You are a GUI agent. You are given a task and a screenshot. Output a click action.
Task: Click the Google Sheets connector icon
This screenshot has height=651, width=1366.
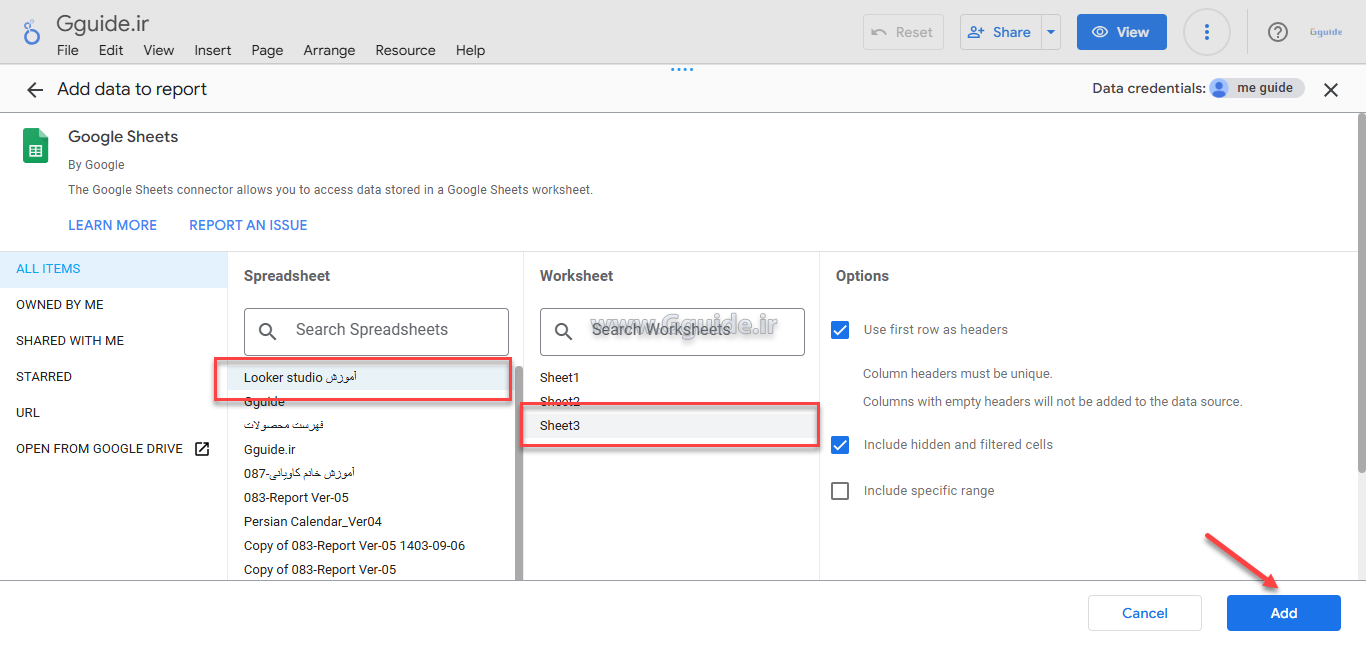[36, 146]
